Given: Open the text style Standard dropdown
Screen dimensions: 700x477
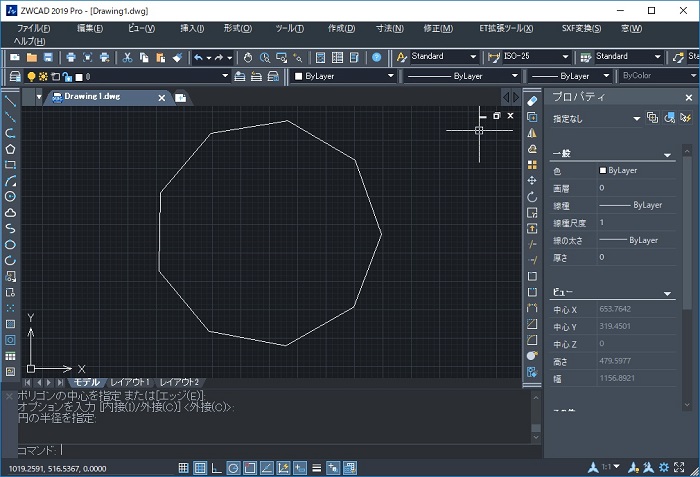Looking at the screenshot, I should pyautogui.click(x=473, y=57).
